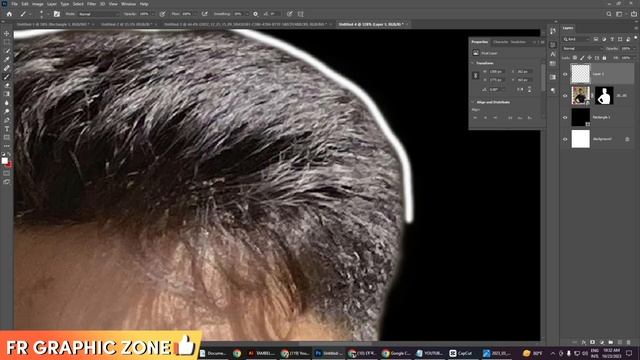Open the Window menu

pos(128,4)
